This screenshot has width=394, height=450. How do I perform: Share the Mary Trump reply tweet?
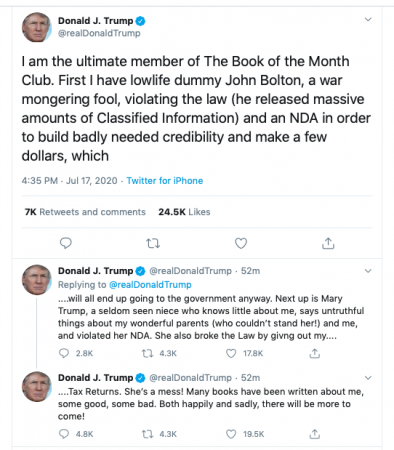click(314, 353)
